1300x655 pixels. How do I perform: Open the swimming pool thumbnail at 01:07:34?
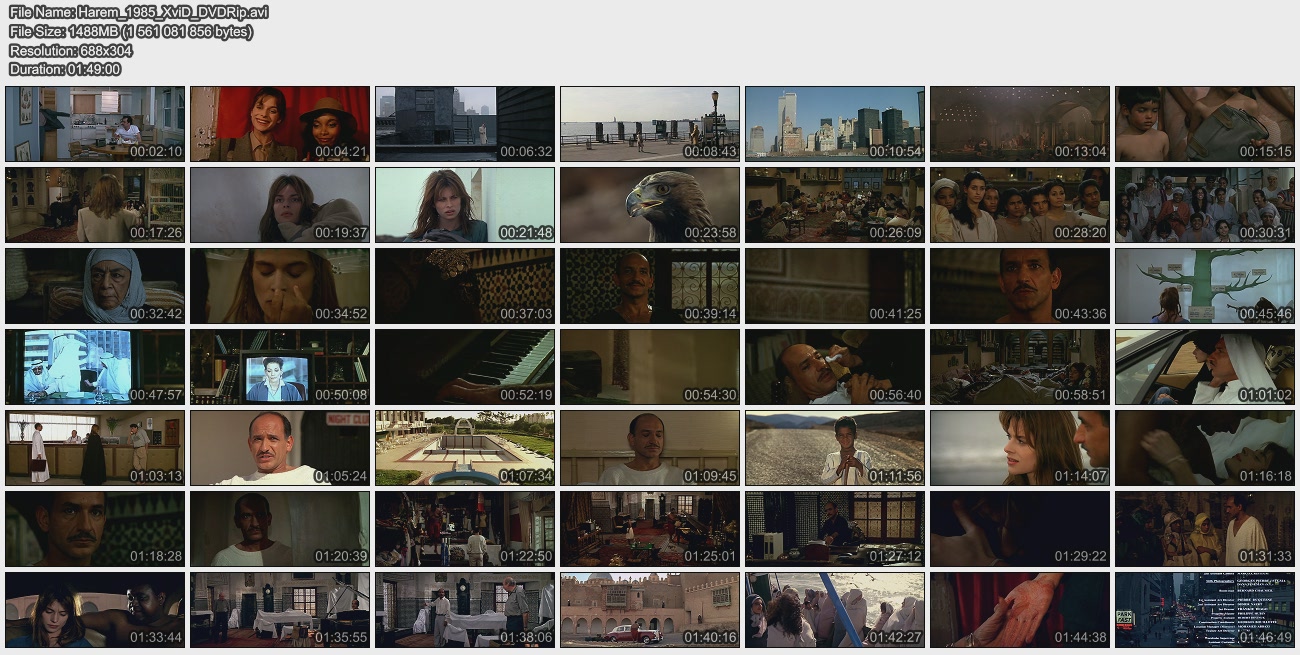click(x=465, y=448)
